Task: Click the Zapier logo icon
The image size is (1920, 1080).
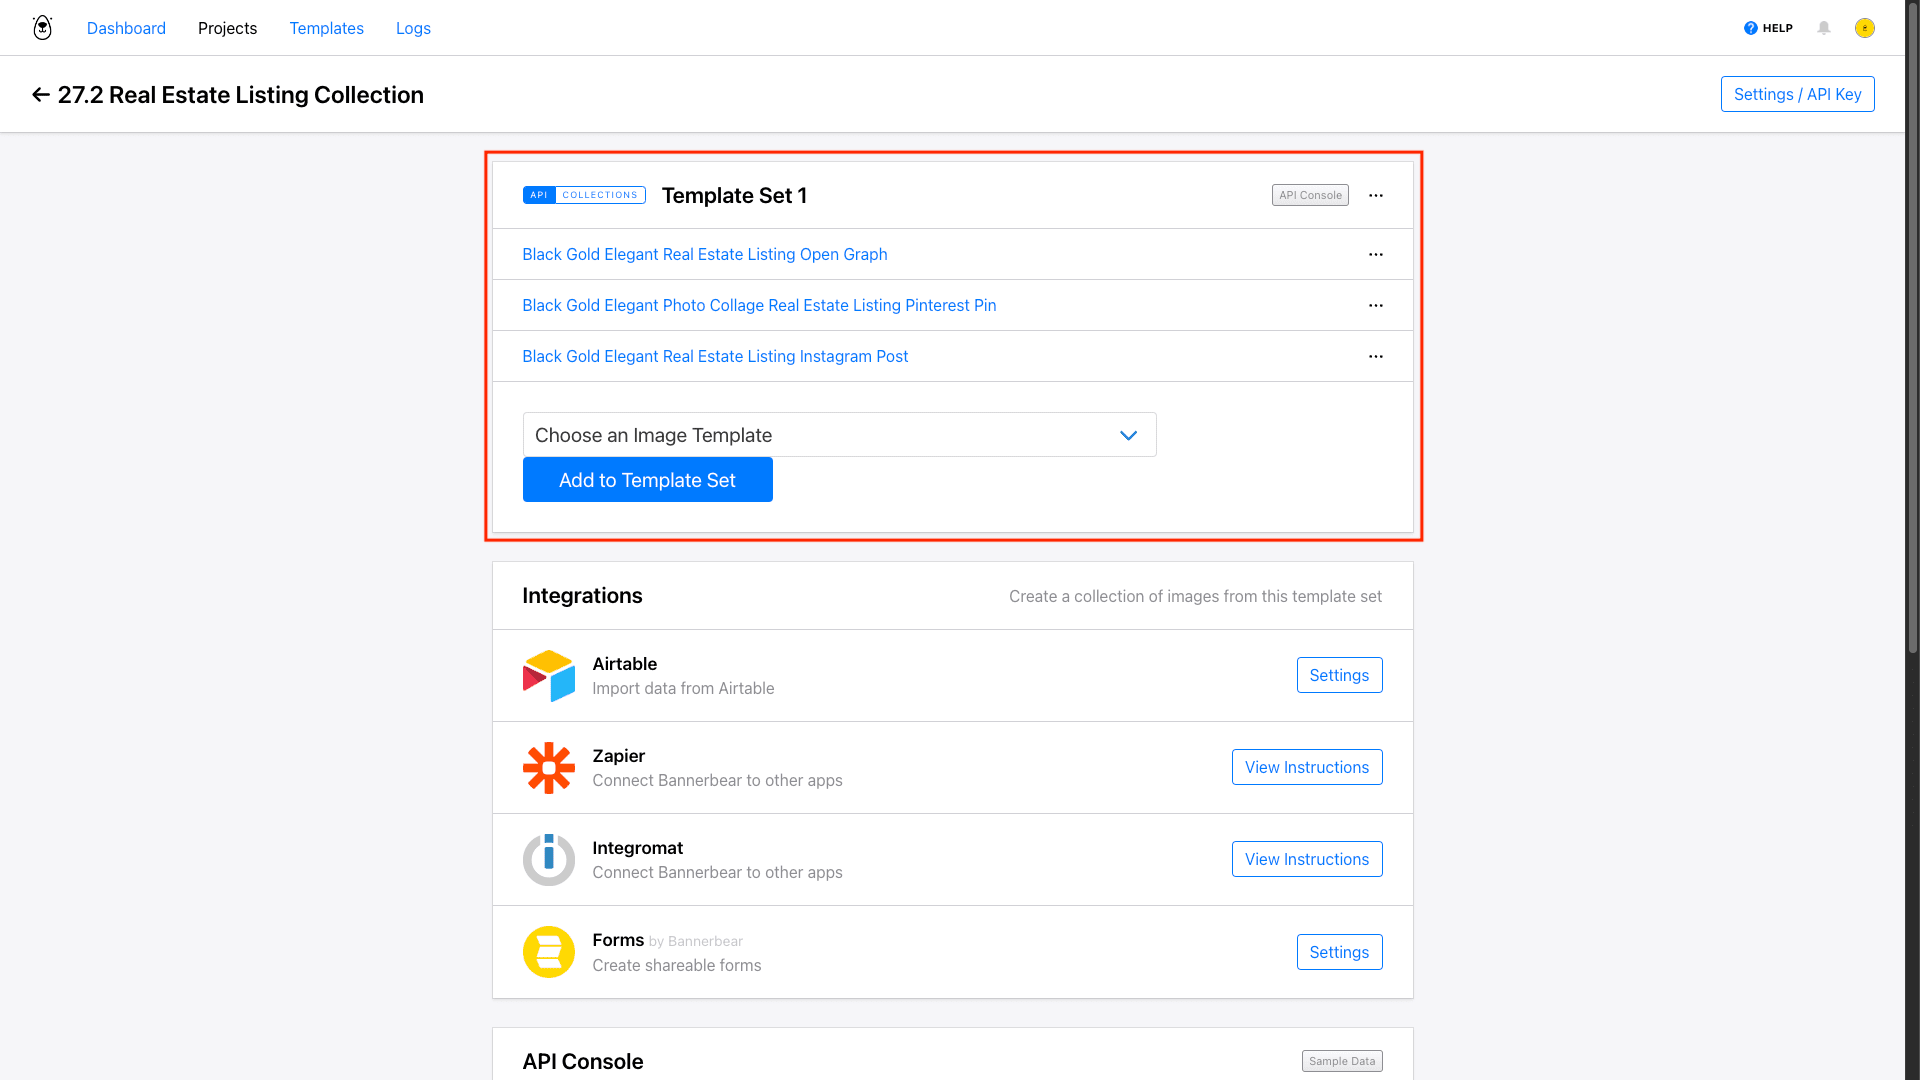Action: [x=548, y=768]
